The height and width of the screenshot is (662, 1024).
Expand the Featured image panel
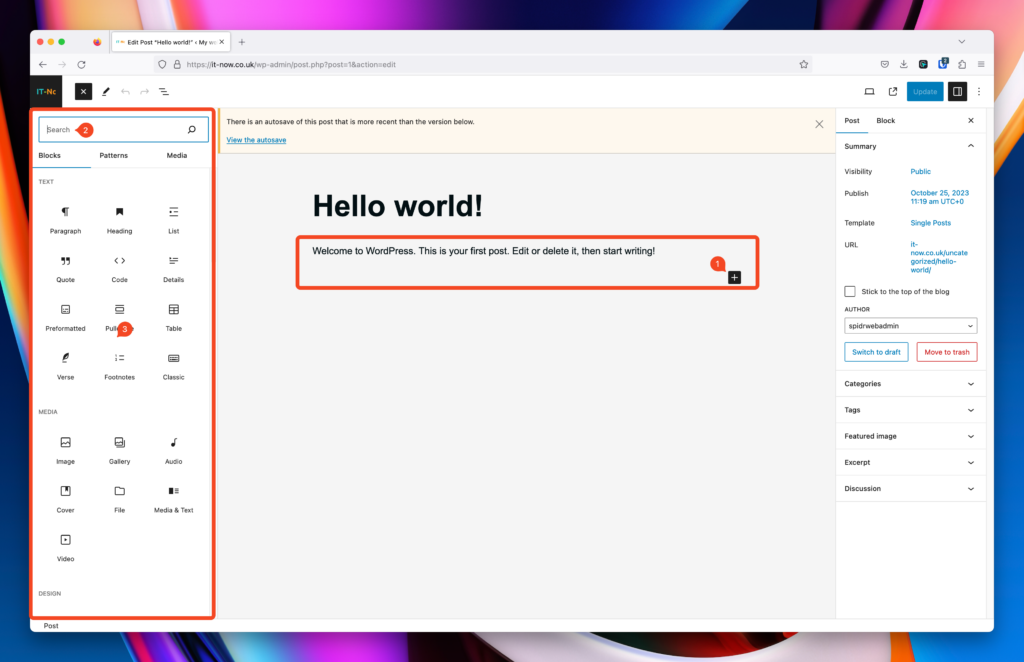[x=910, y=436]
